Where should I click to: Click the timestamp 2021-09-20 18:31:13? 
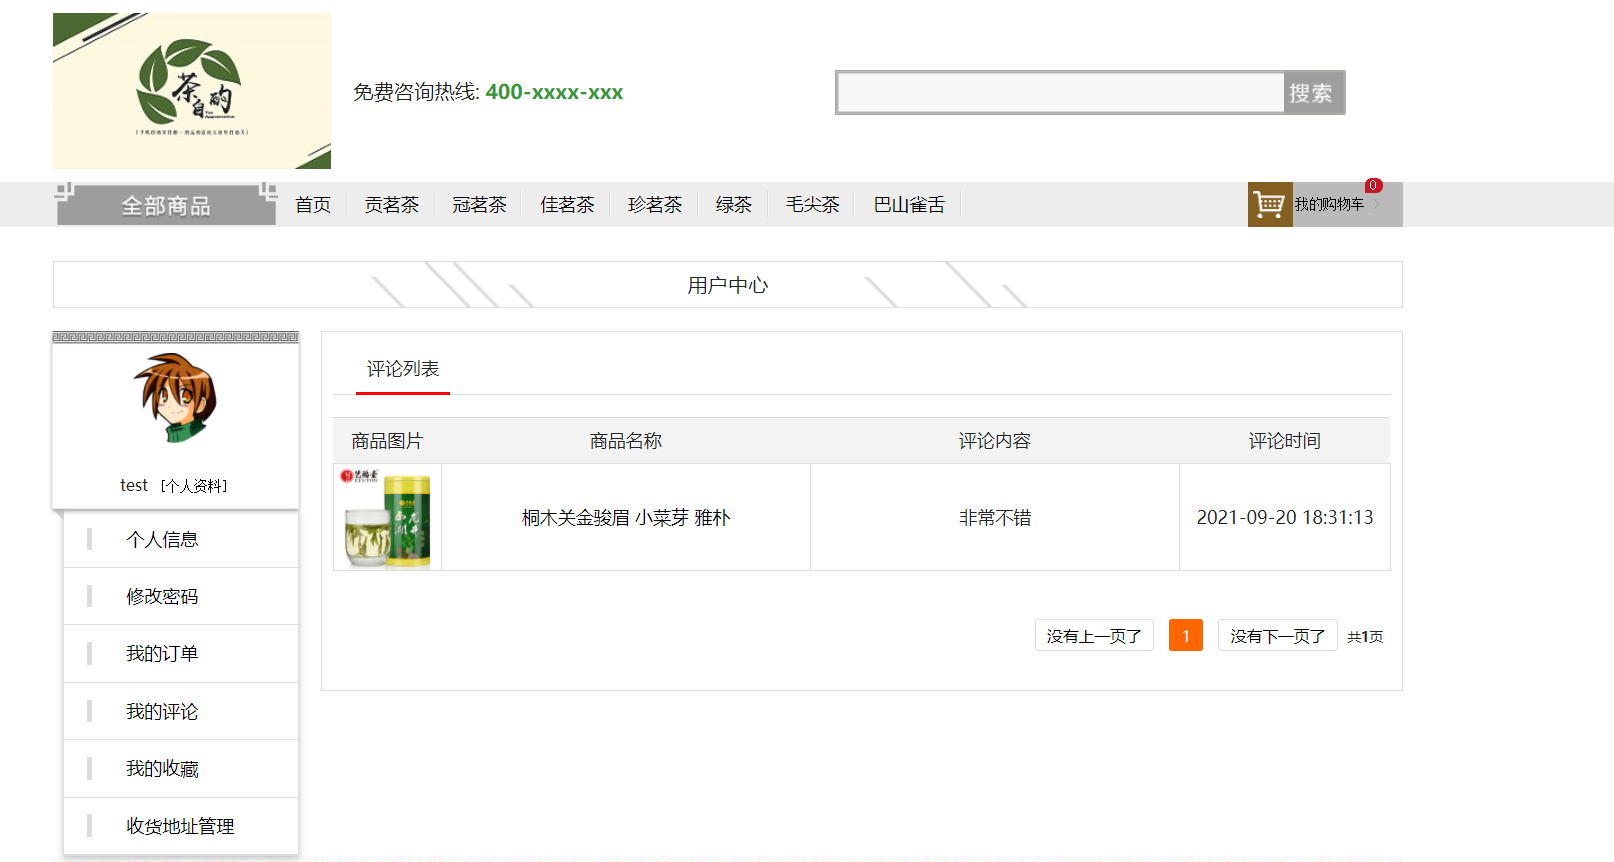pos(1285,518)
